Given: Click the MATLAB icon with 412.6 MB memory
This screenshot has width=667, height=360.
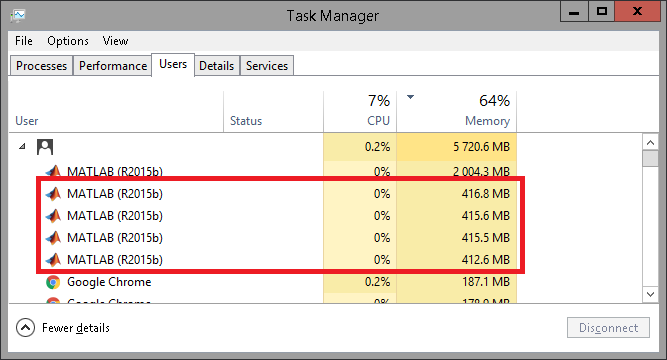Looking at the screenshot, I should pyautogui.click(x=53, y=260).
